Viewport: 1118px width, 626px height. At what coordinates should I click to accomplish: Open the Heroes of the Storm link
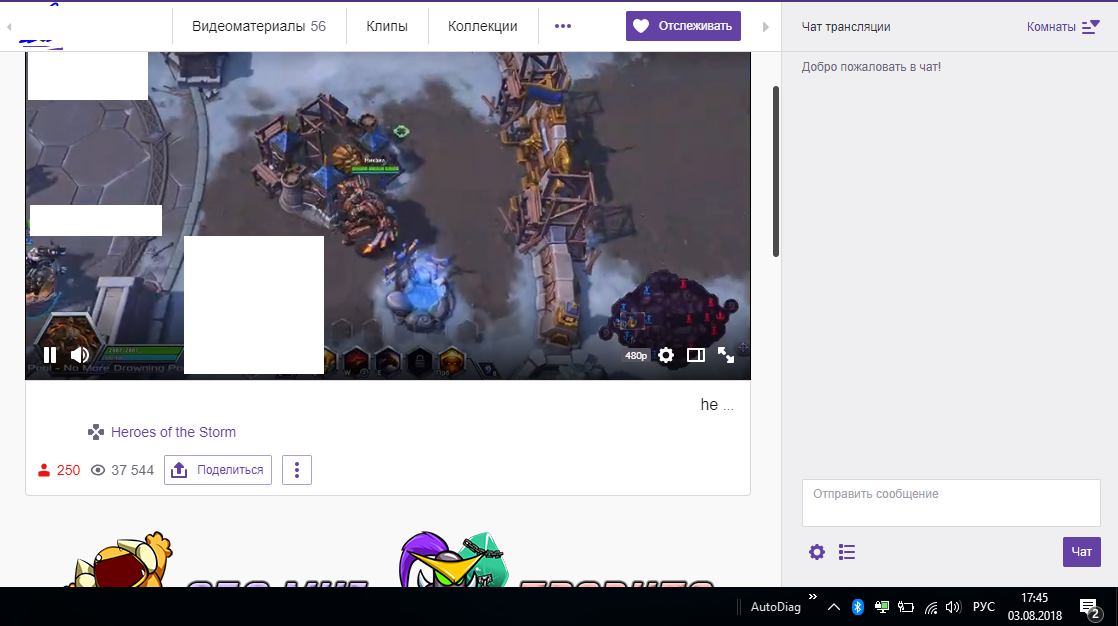[173, 432]
